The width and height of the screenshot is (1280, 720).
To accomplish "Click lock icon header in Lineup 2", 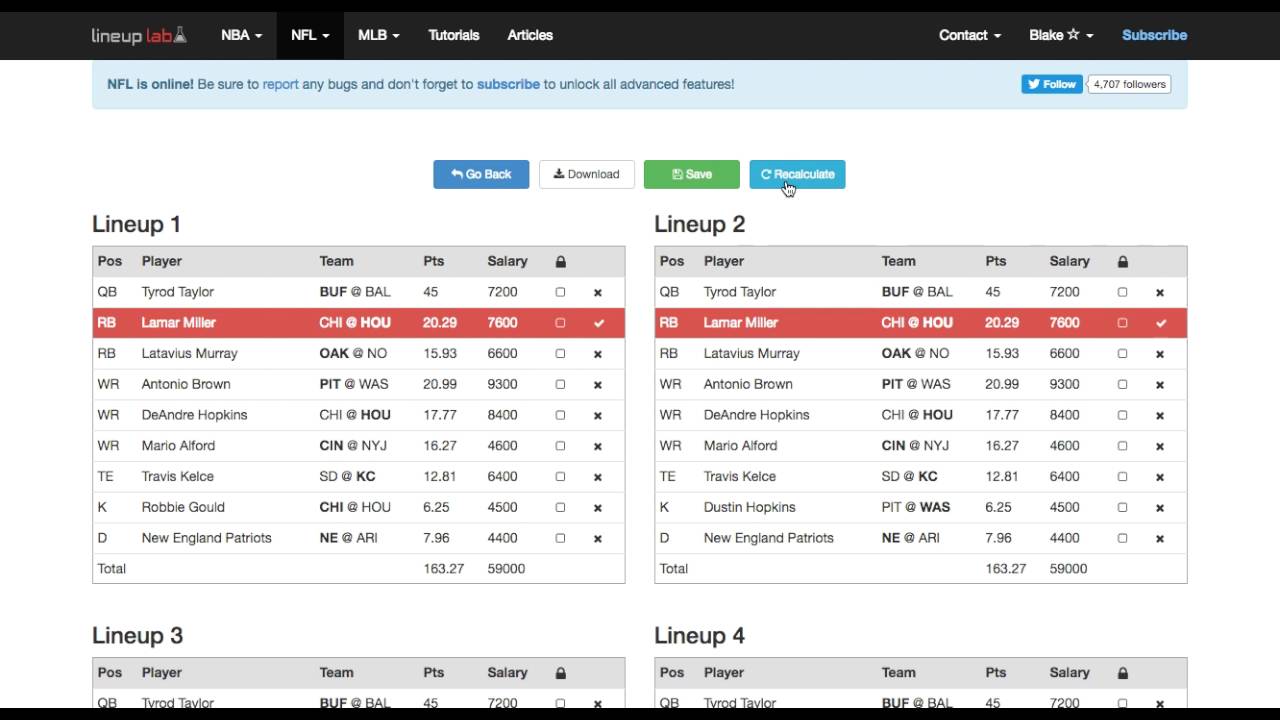I will tap(1122, 262).
